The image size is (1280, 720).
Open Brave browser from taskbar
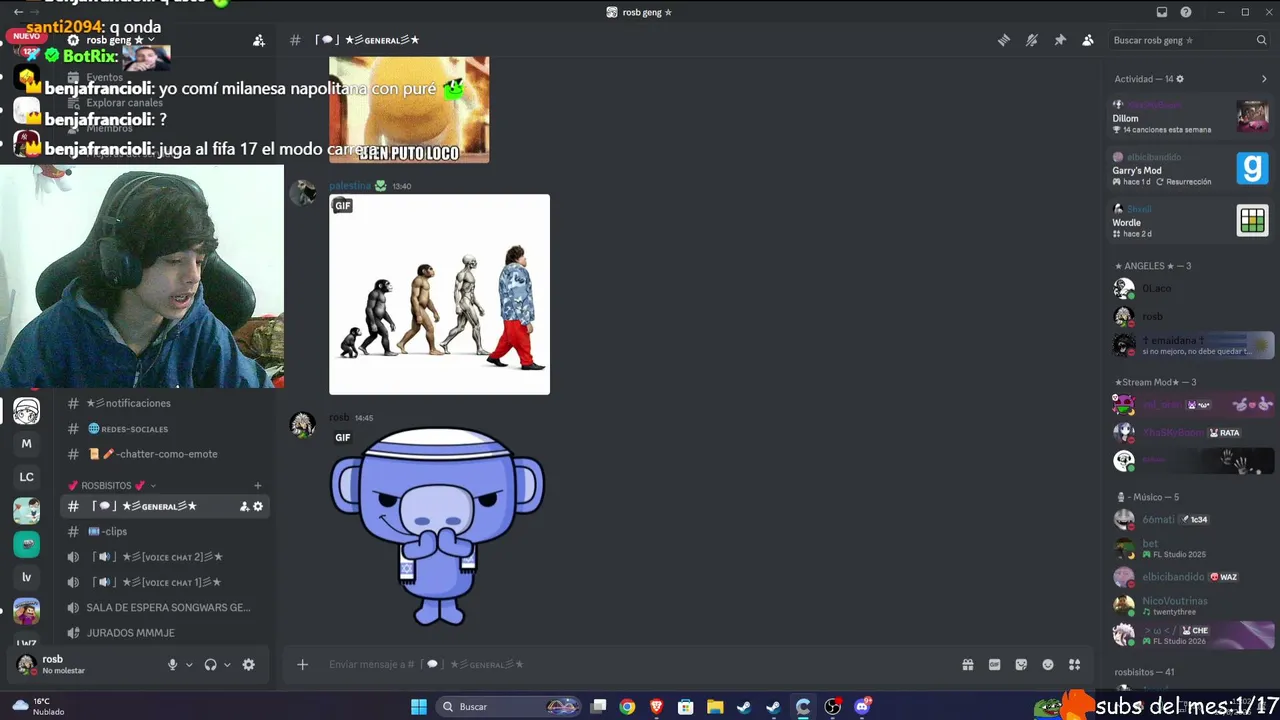click(x=656, y=707)
